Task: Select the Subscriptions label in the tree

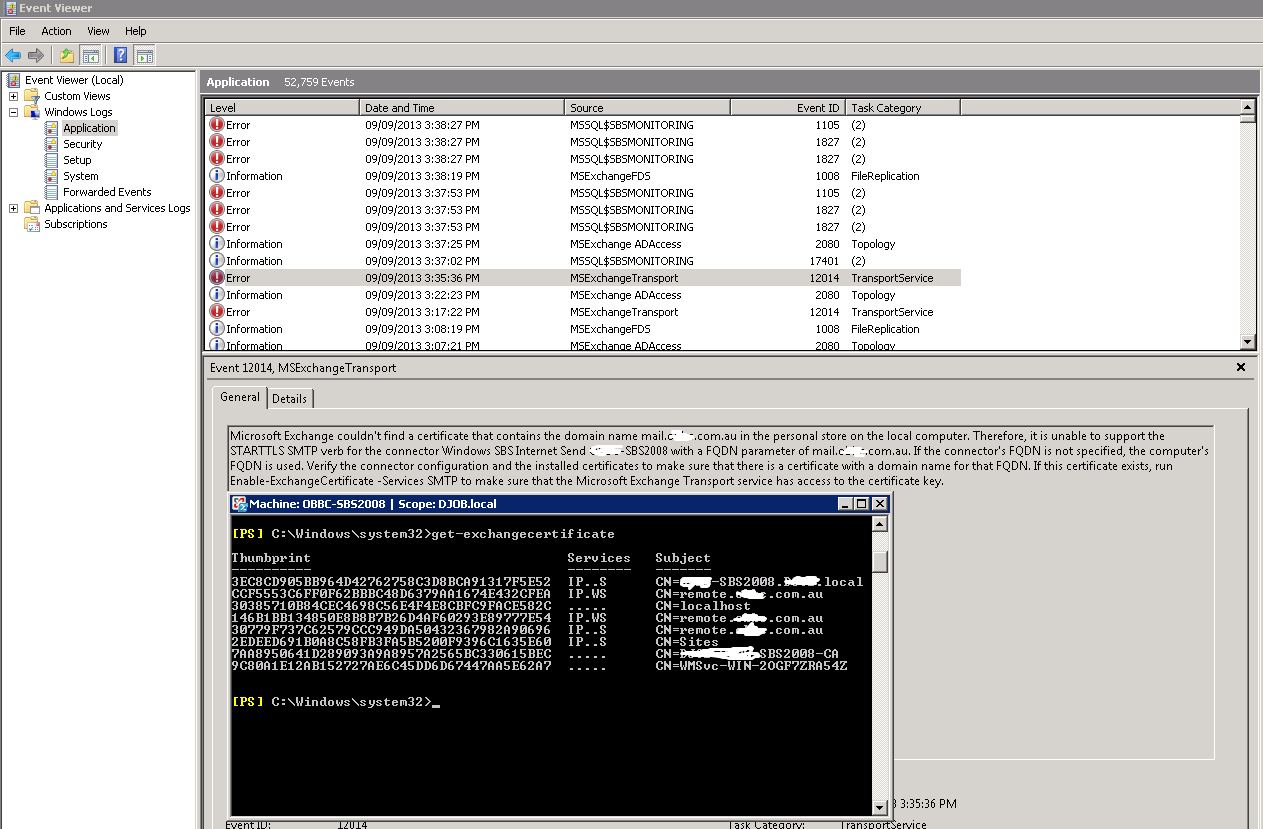Action: coord(76,224)
